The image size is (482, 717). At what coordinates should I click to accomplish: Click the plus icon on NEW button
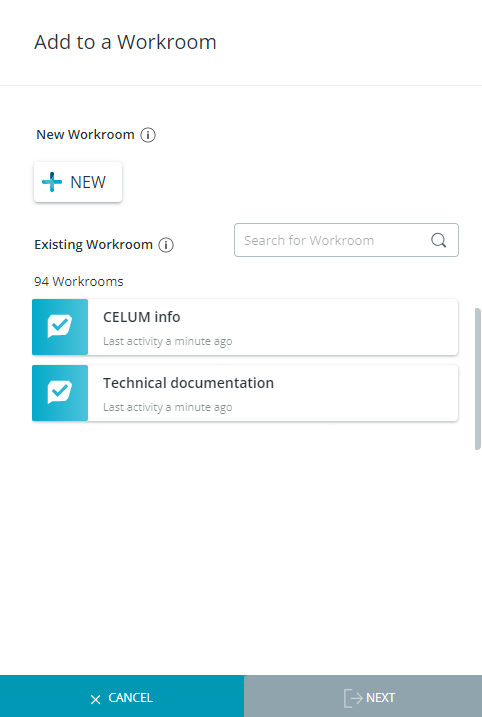52,182
